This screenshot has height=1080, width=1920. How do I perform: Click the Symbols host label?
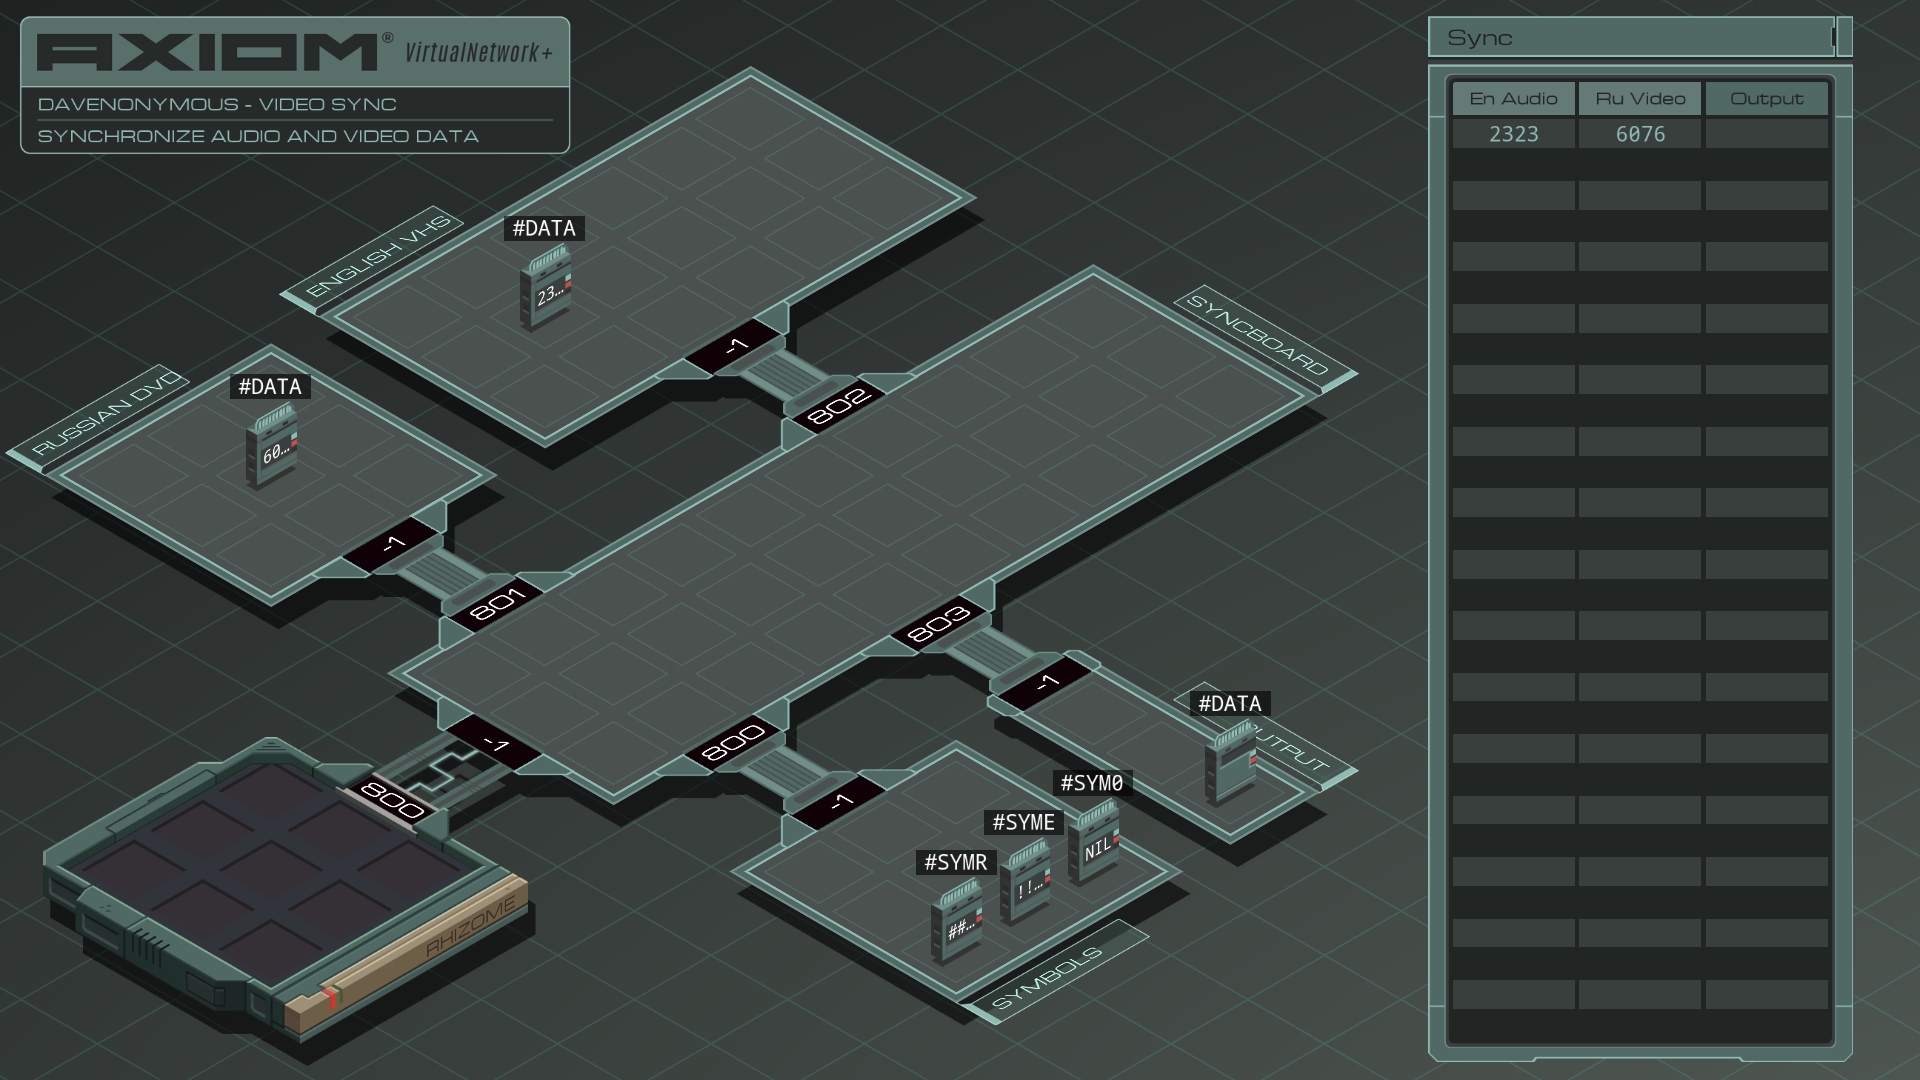(x=1048, y=976)
